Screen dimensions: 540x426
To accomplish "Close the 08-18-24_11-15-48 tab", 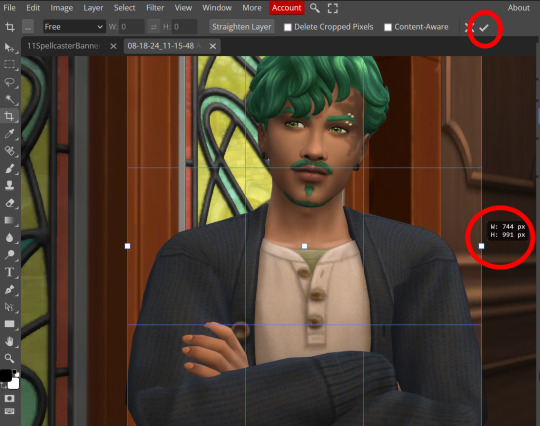I will click(213, 46).
